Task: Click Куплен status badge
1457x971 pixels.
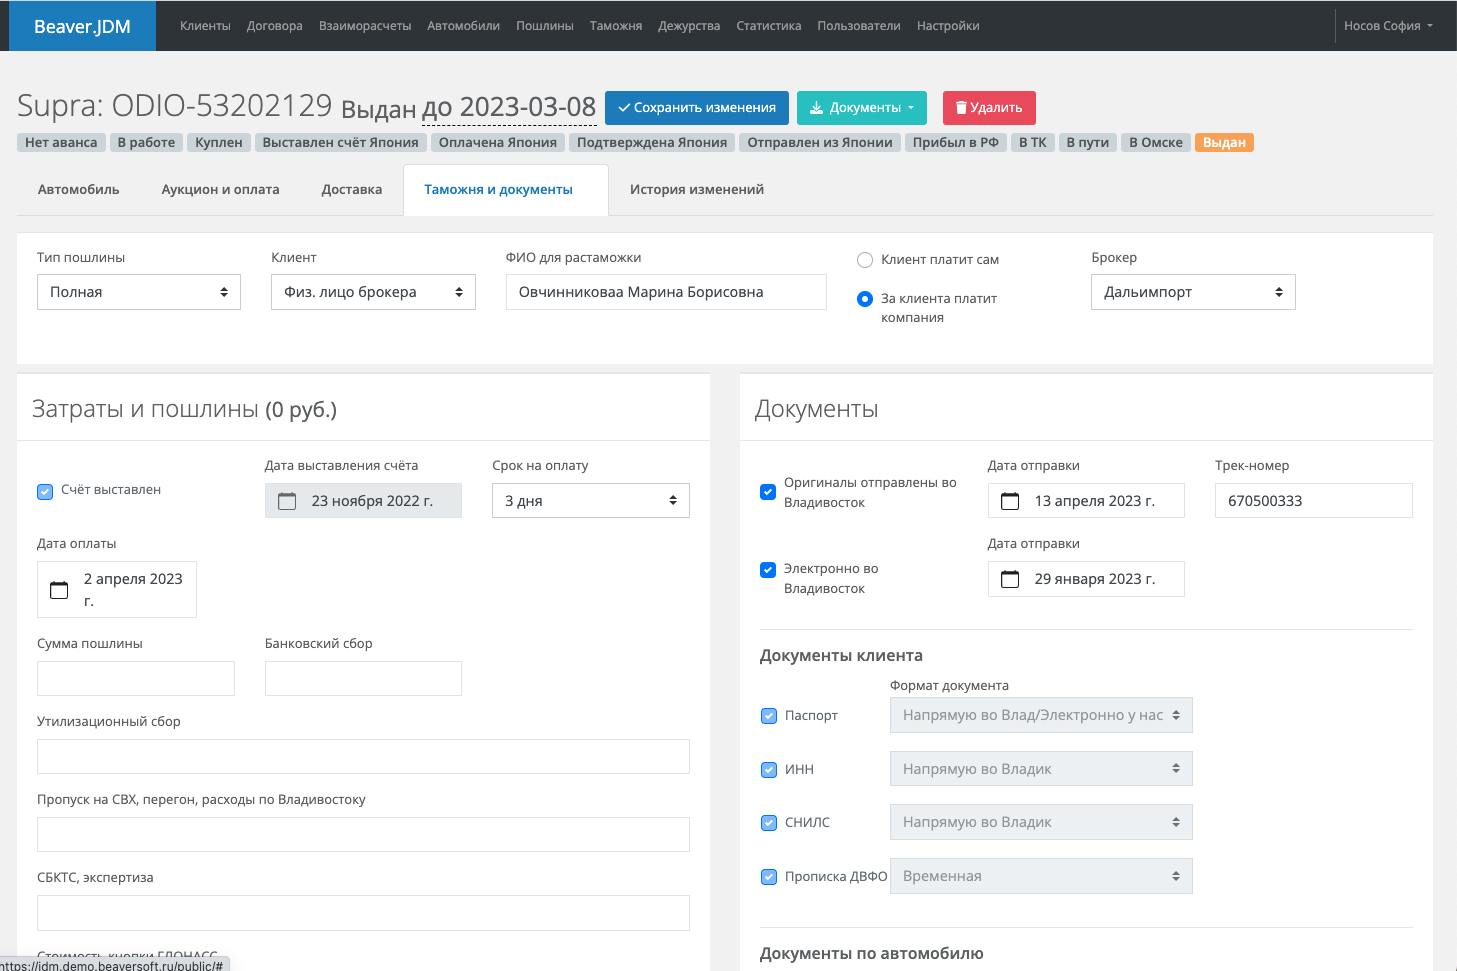Action: coord(219,143)
